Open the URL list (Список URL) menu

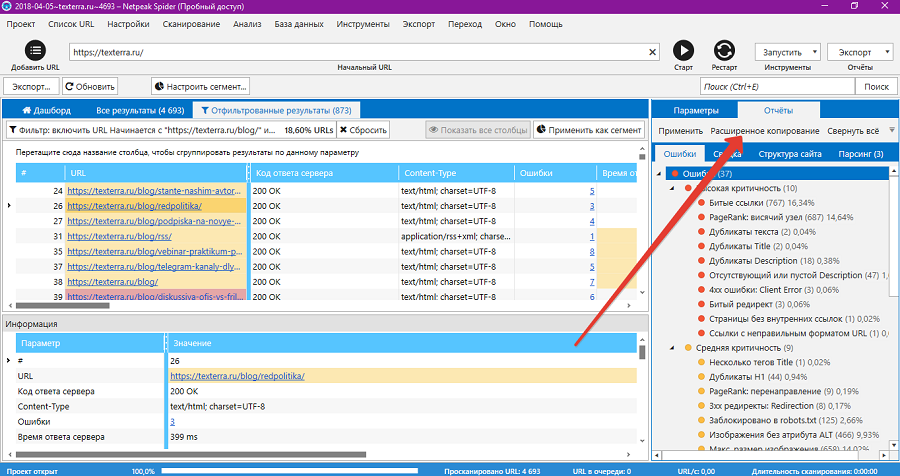[x=71, y=24]
